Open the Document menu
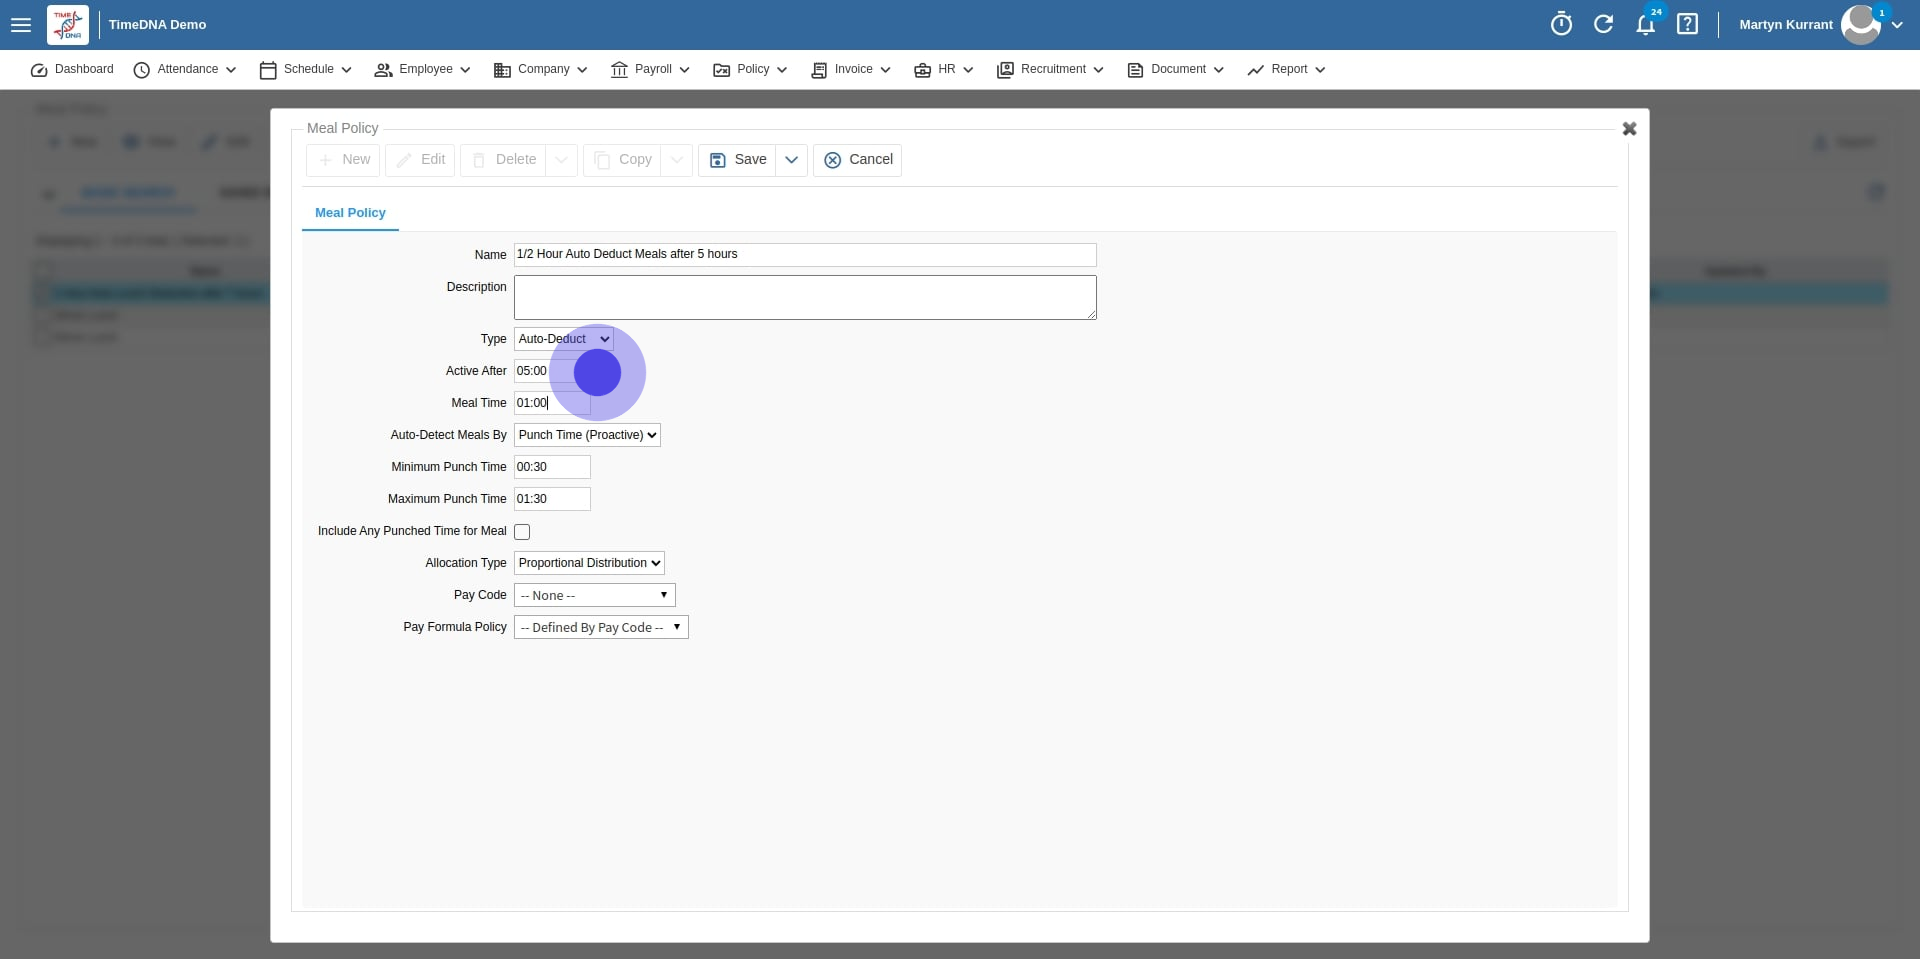The image size is (1920, 959). [x=1176, y=70]
